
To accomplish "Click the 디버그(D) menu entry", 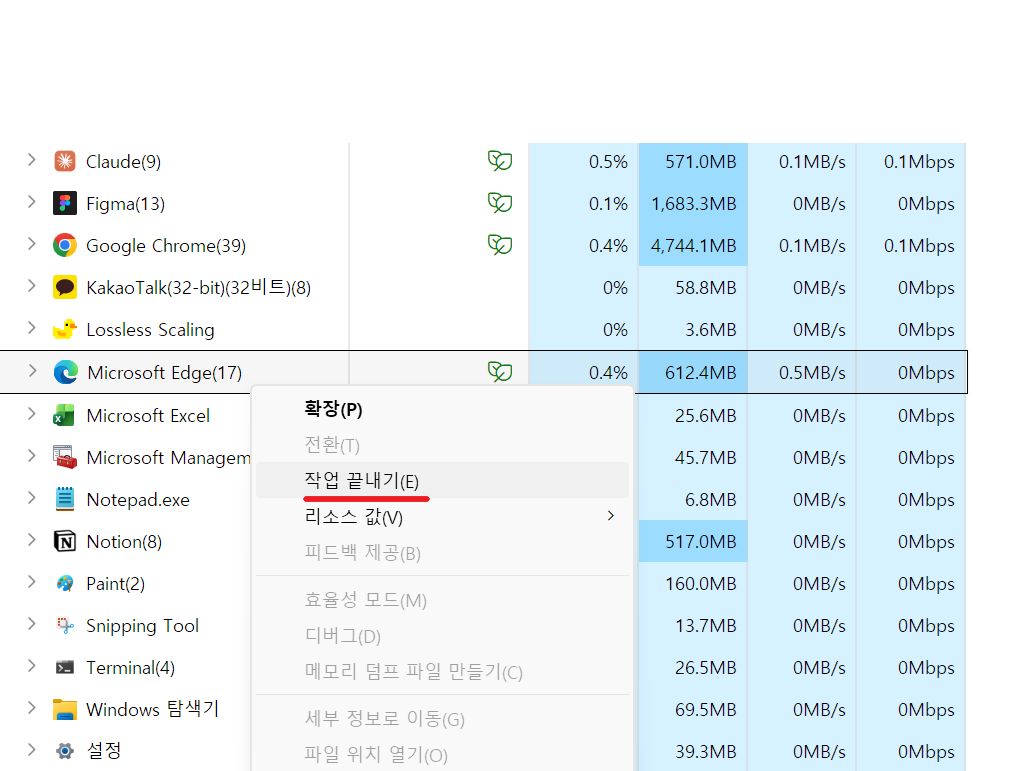I will tap(442, 636).
